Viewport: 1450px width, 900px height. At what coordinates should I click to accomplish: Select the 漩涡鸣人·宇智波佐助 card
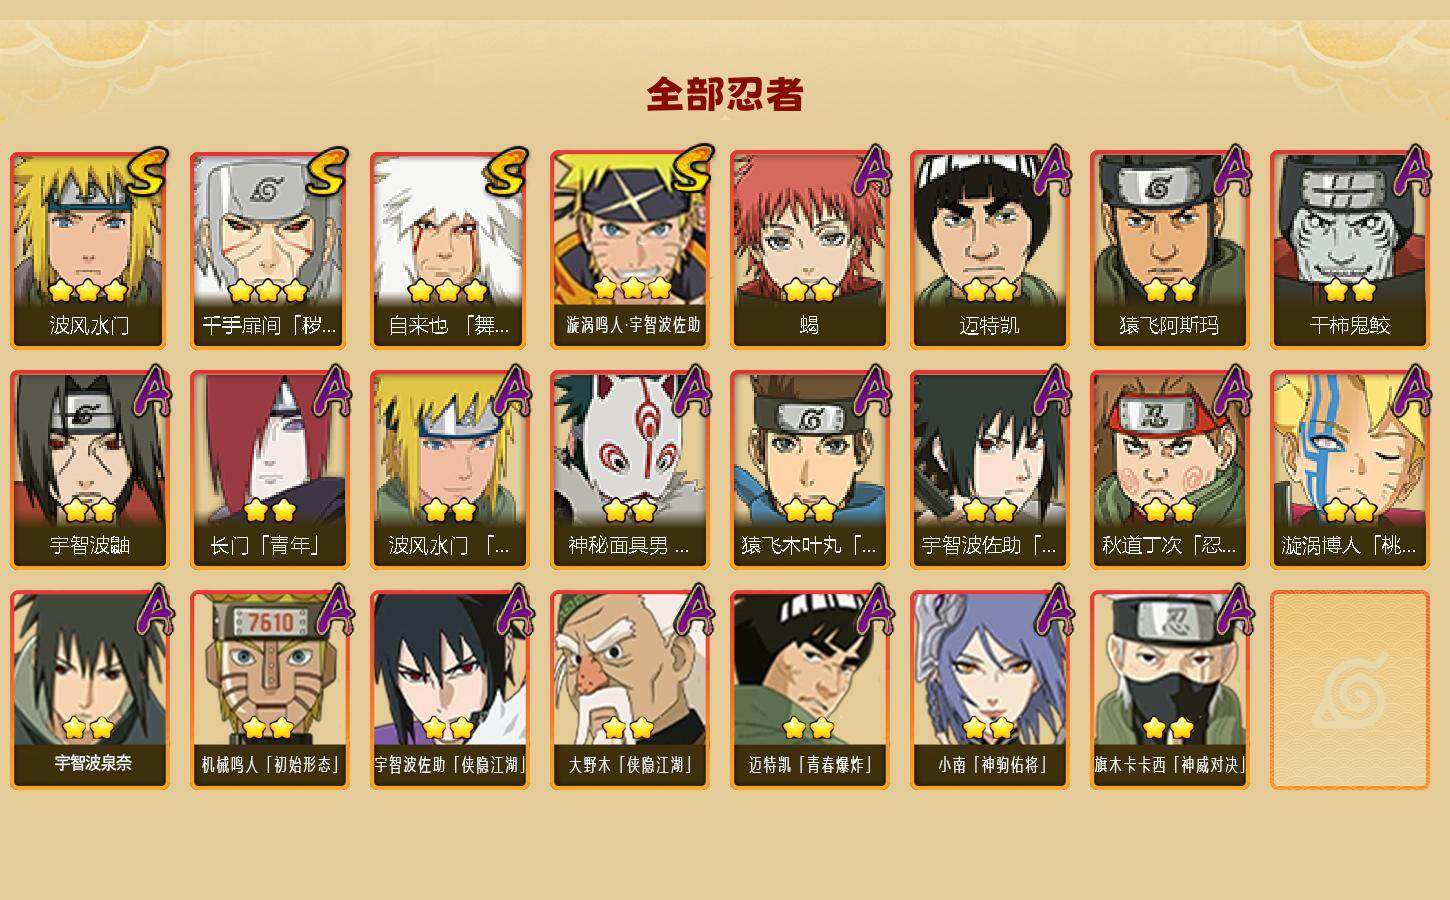pyautogui.click(x=630, y=250)
